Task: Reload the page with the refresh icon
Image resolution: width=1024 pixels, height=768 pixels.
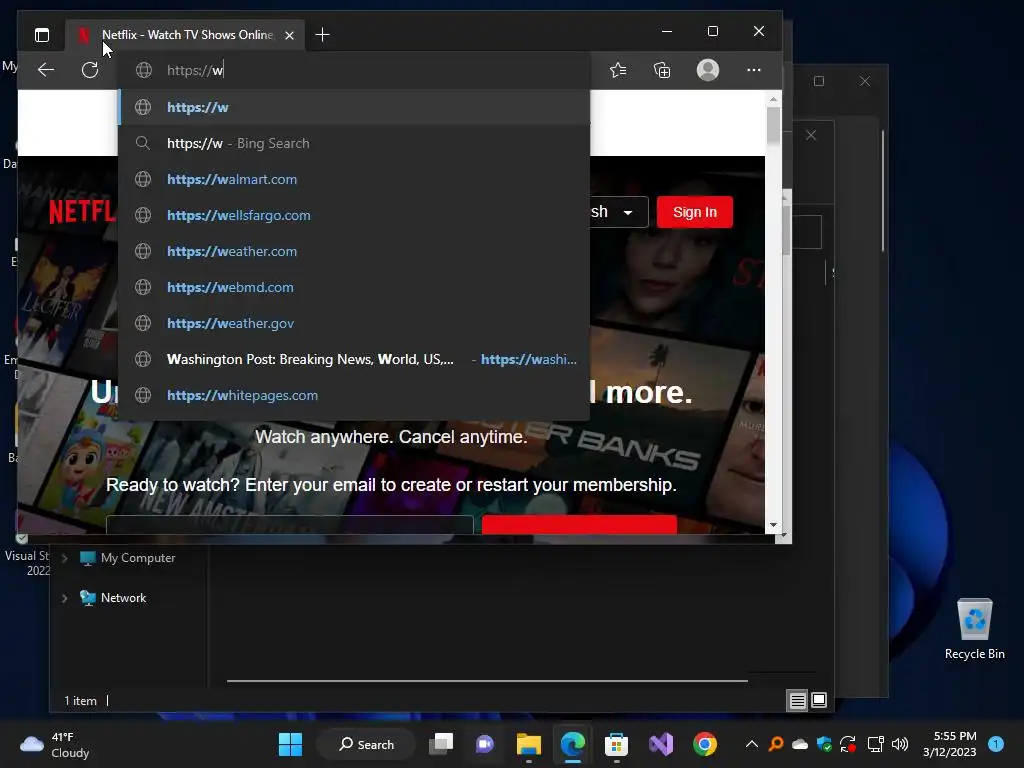Action: click(x=90, y=70)
